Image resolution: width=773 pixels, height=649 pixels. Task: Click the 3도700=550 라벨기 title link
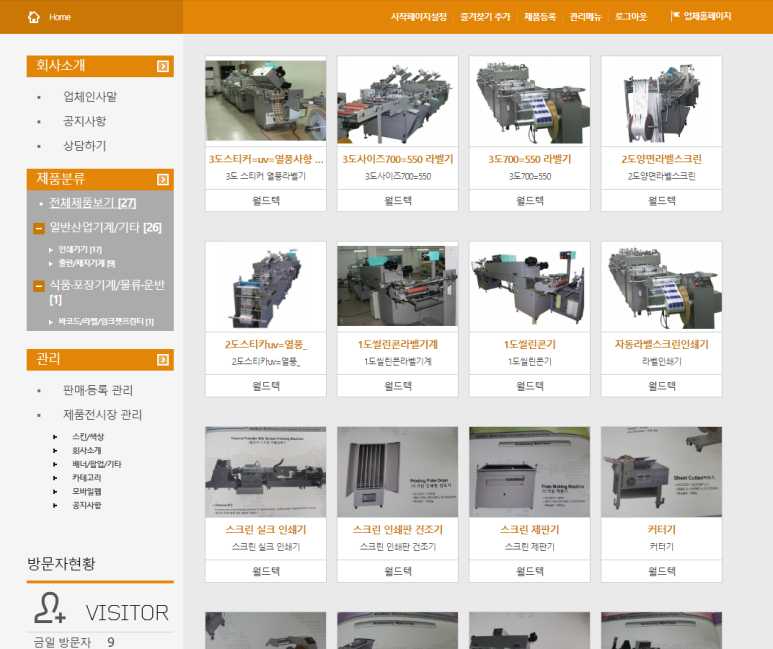[x=529, y=159]
